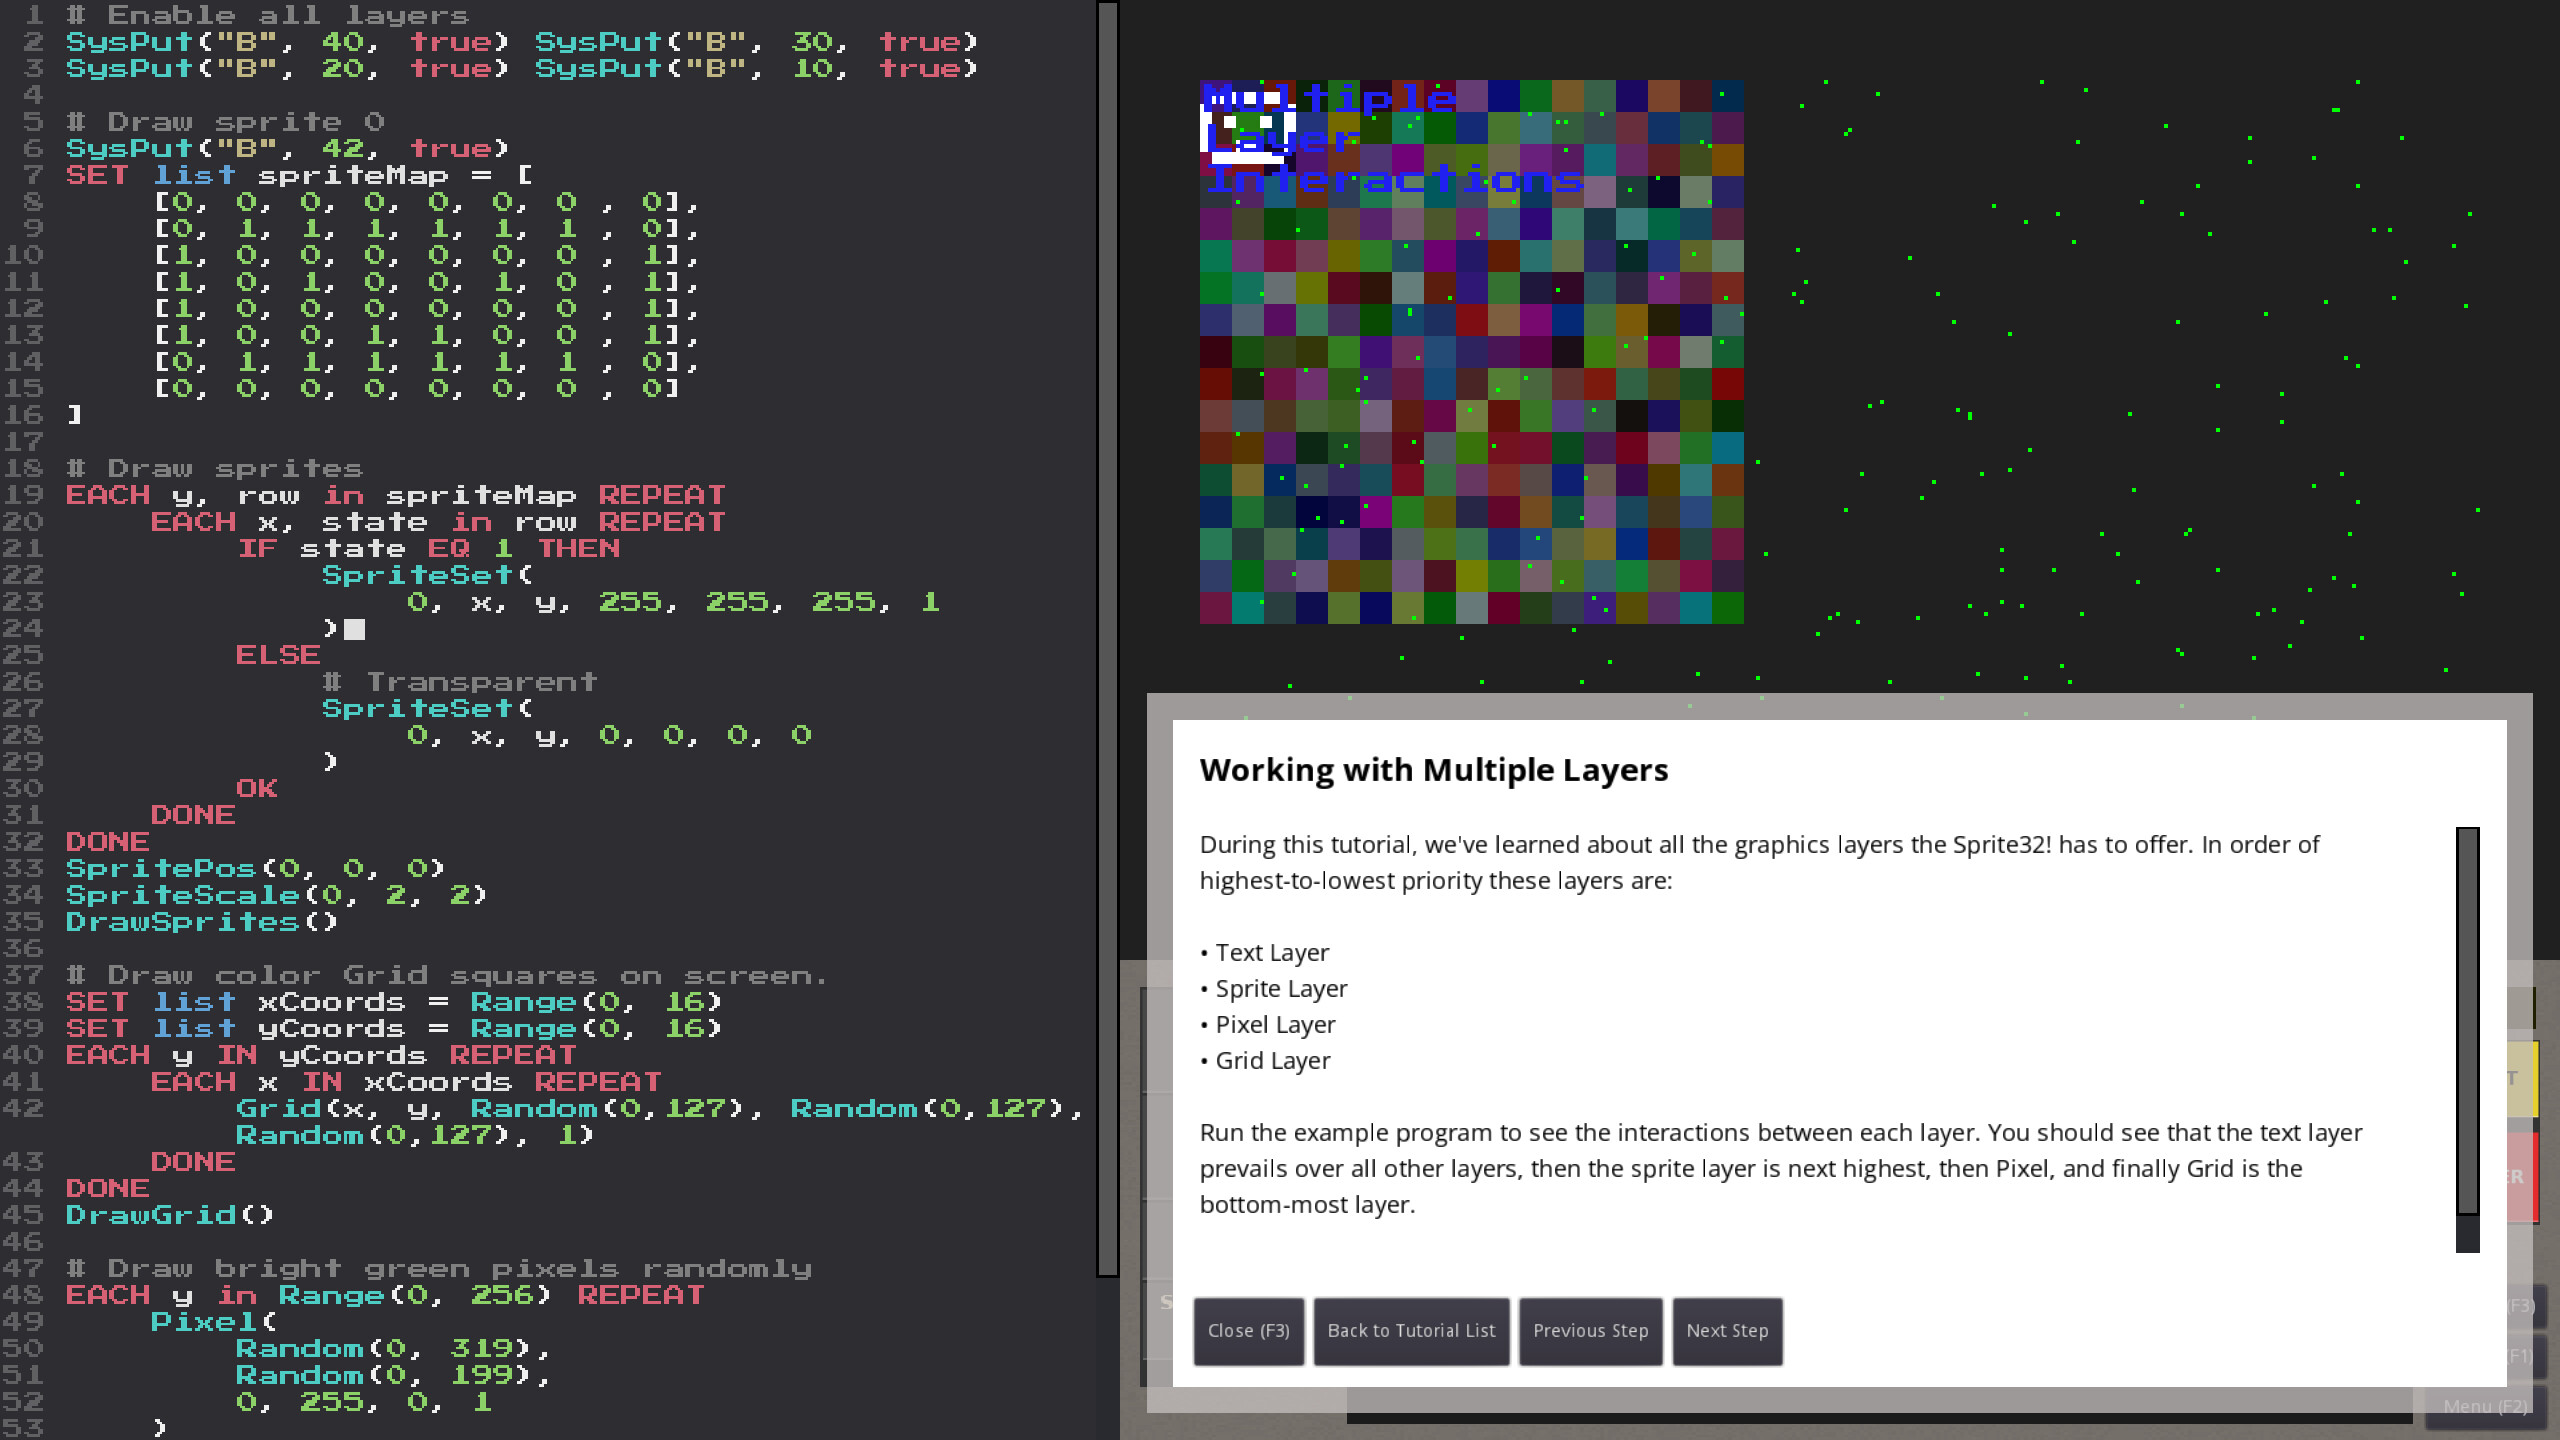This screenshot has width=2560, height=1440.
Task: Go to Previous Step of tutorial
Action: click(x=1590, y=1331)
